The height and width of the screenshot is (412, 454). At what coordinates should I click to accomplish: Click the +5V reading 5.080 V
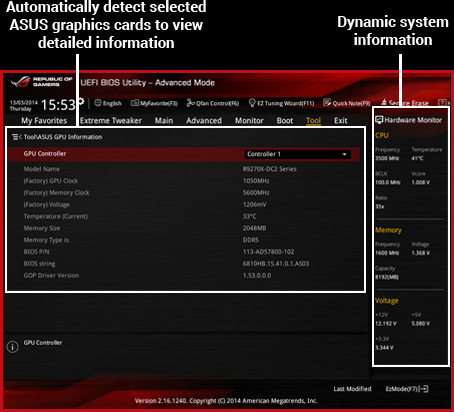pyautogui.click(x=421, y=324)
